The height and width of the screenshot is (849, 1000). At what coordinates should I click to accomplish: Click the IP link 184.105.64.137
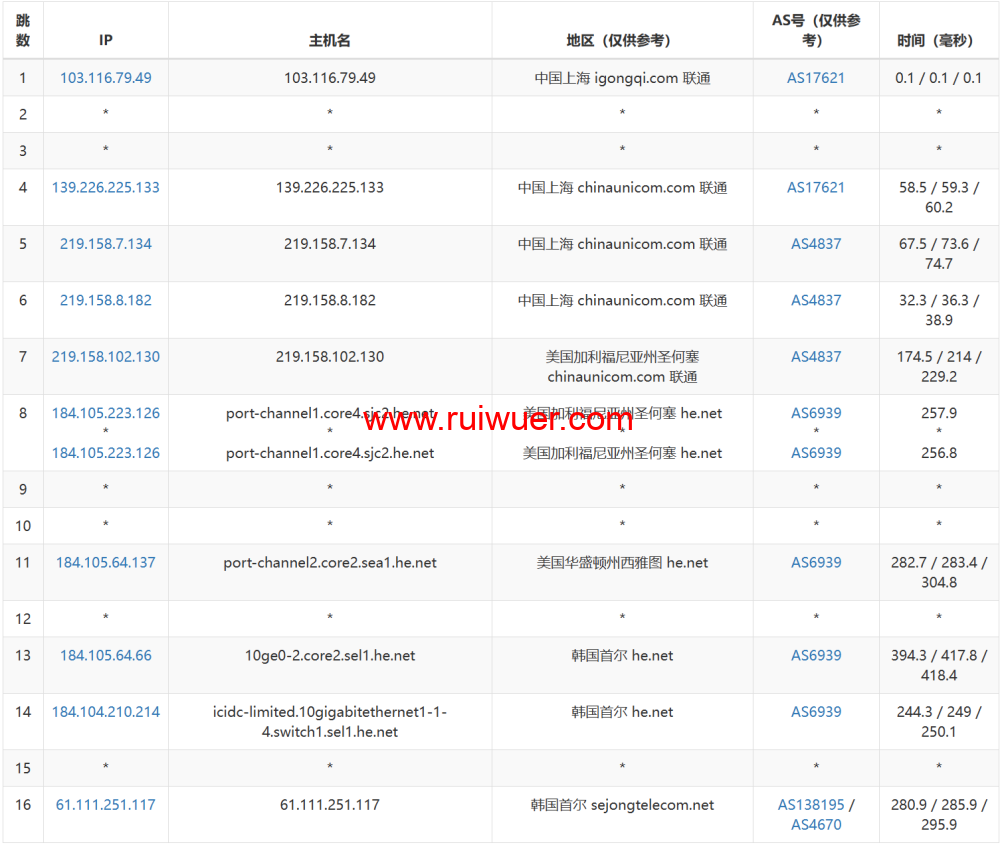[105, 563]
